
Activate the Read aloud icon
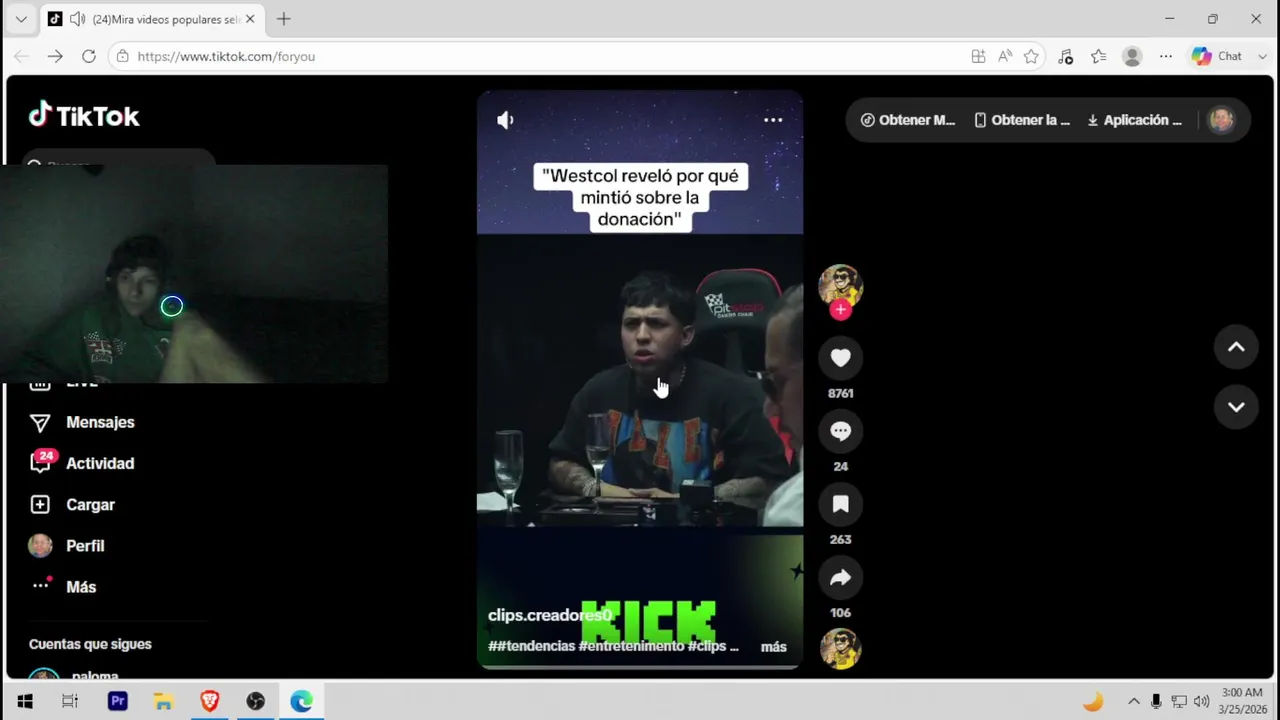(1005, 56)
